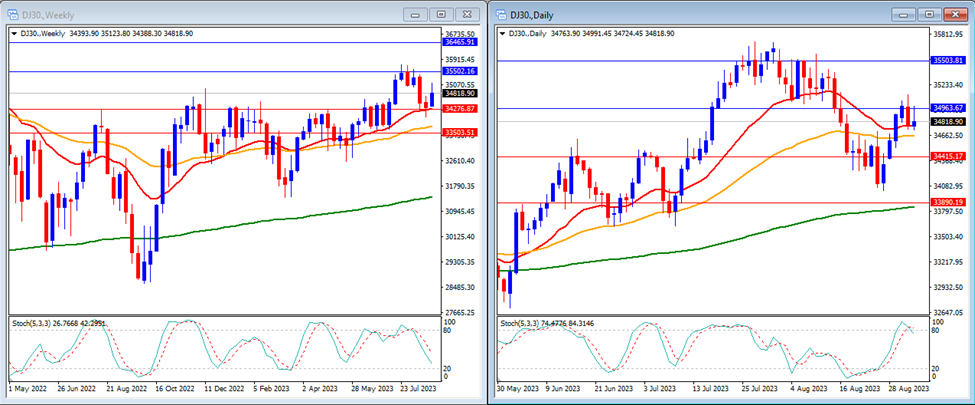Click the 34082.95 value on Daily price scale
Screen dimensions: 975x405
(948, 186)
